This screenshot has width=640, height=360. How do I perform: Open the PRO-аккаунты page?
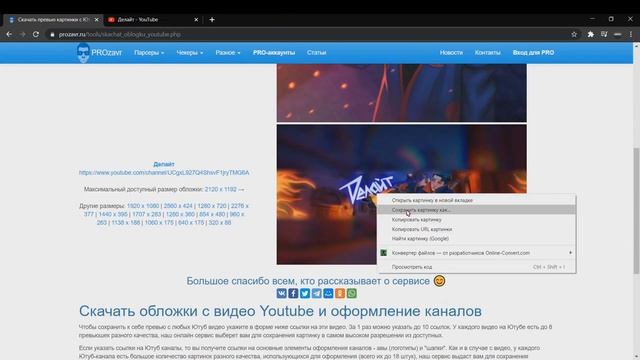point(274,53)
